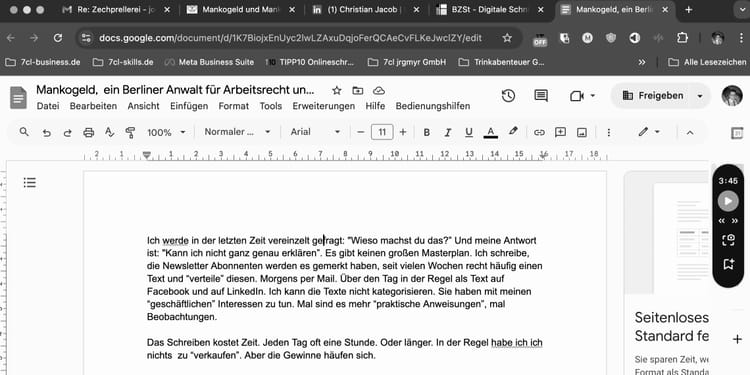Open the Meta Business Suite bookmark

coord(209,62)
